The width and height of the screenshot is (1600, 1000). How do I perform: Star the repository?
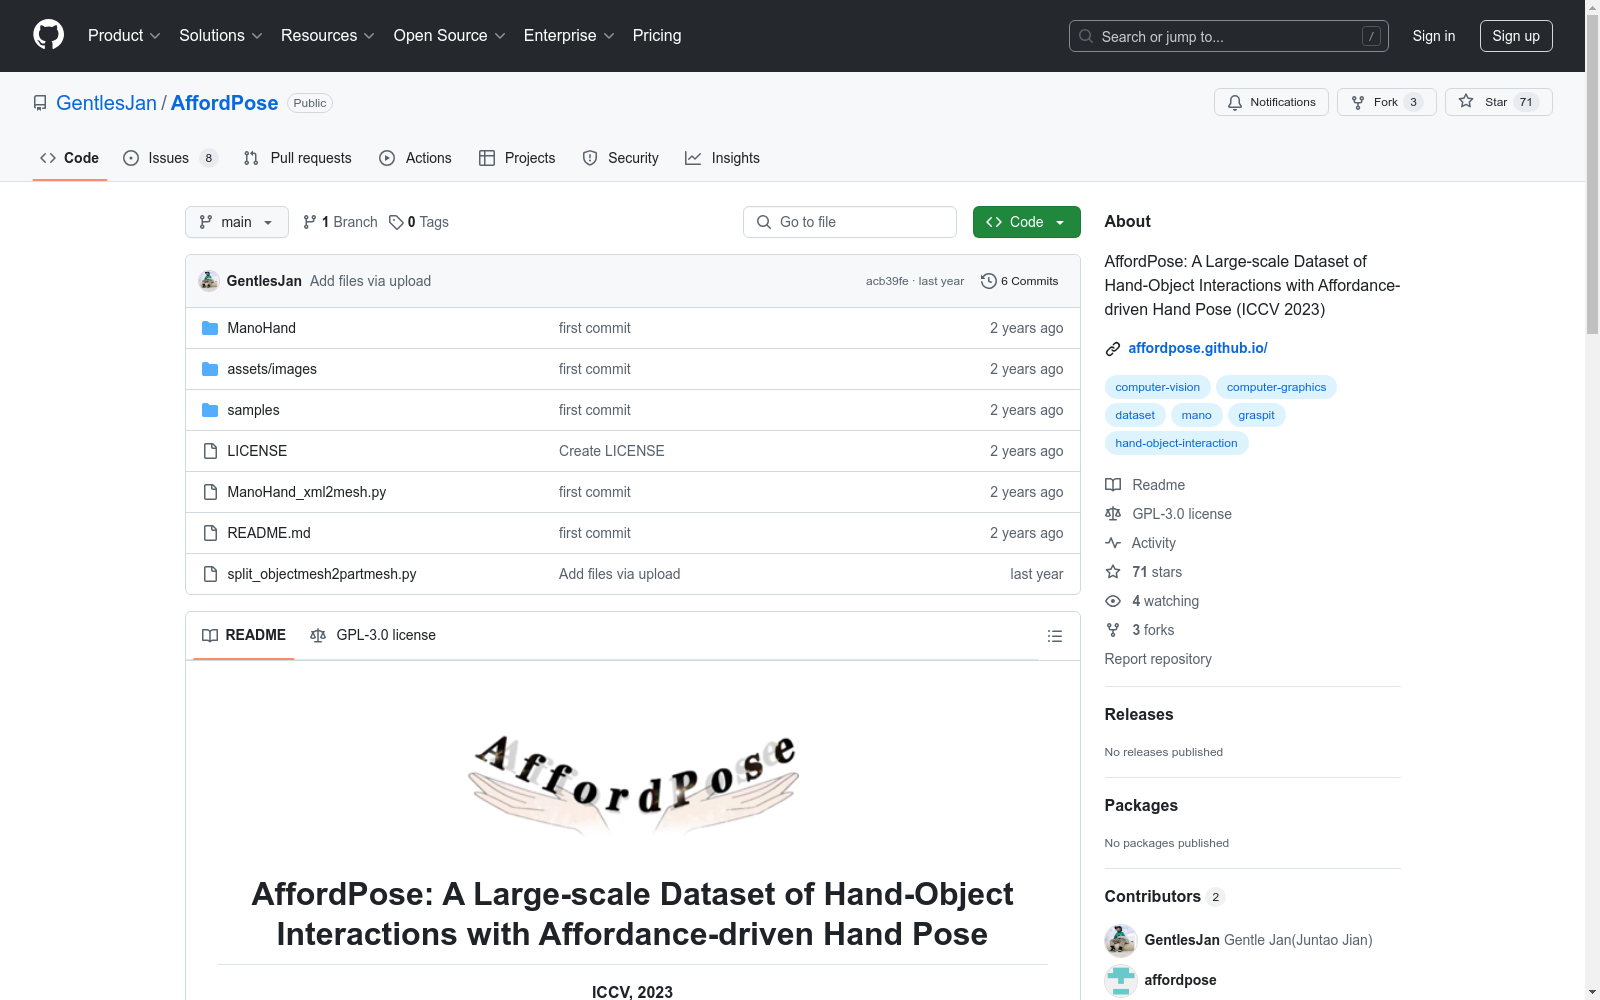[1498, 102]
